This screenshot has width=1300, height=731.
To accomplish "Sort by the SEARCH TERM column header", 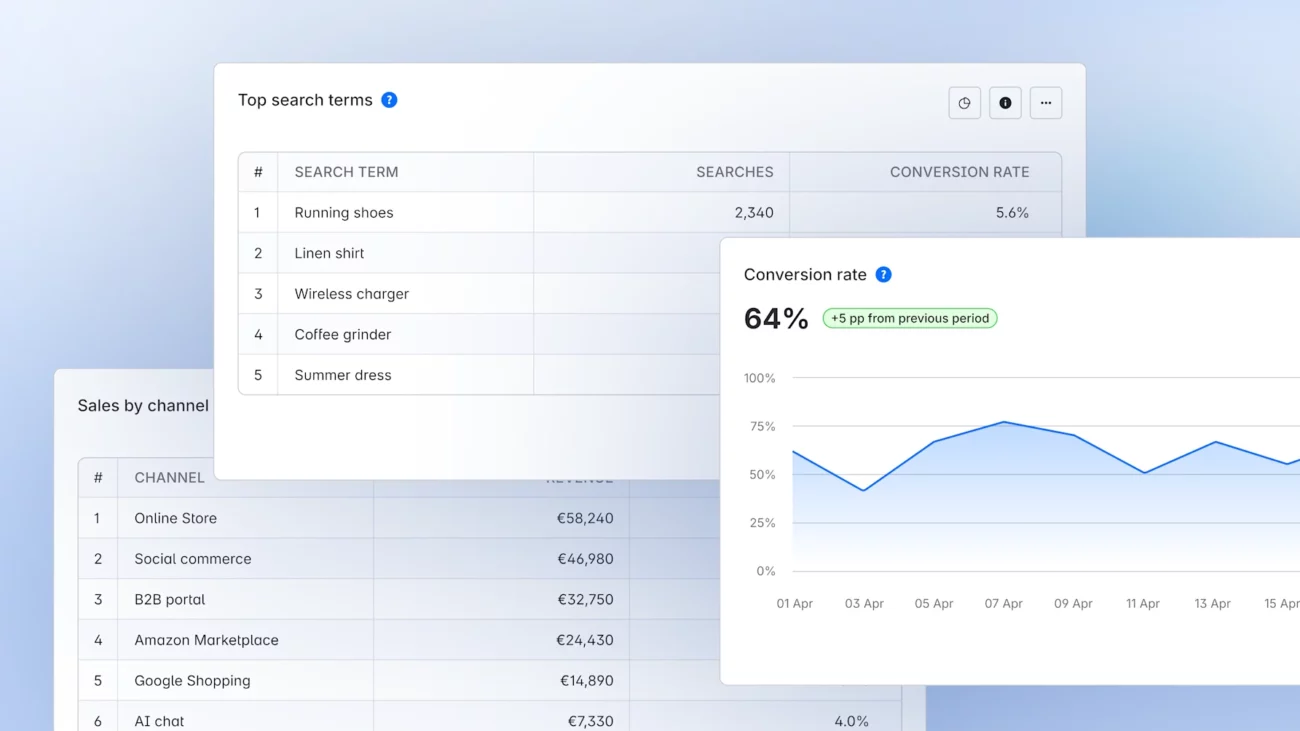I will [346, 172].
